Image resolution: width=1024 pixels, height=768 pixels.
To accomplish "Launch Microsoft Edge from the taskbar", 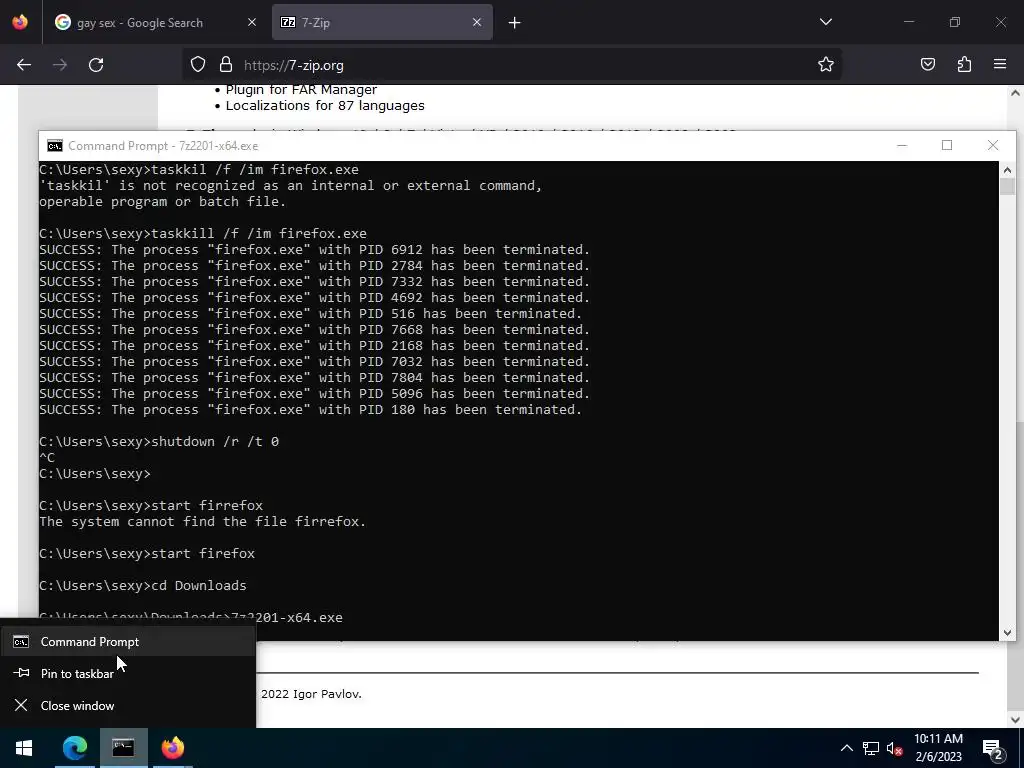I will [74, 748].
